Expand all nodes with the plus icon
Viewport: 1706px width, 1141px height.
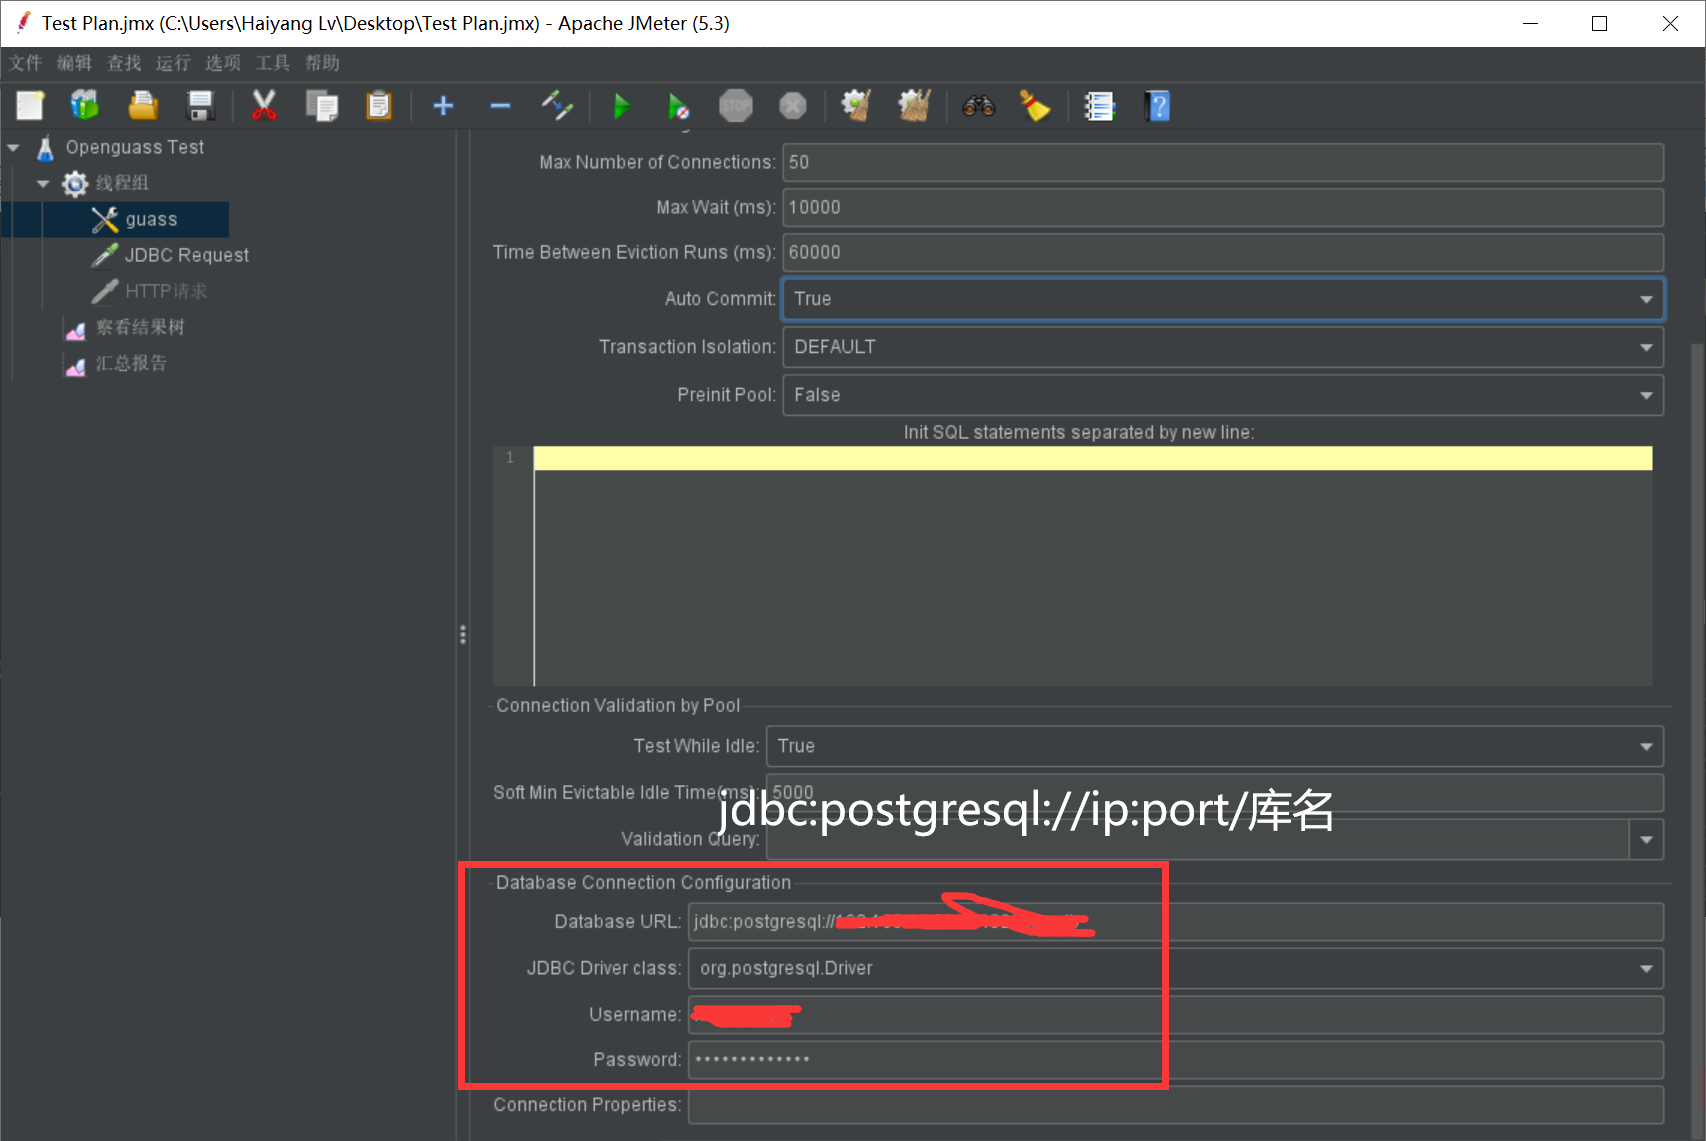(443, 105)
